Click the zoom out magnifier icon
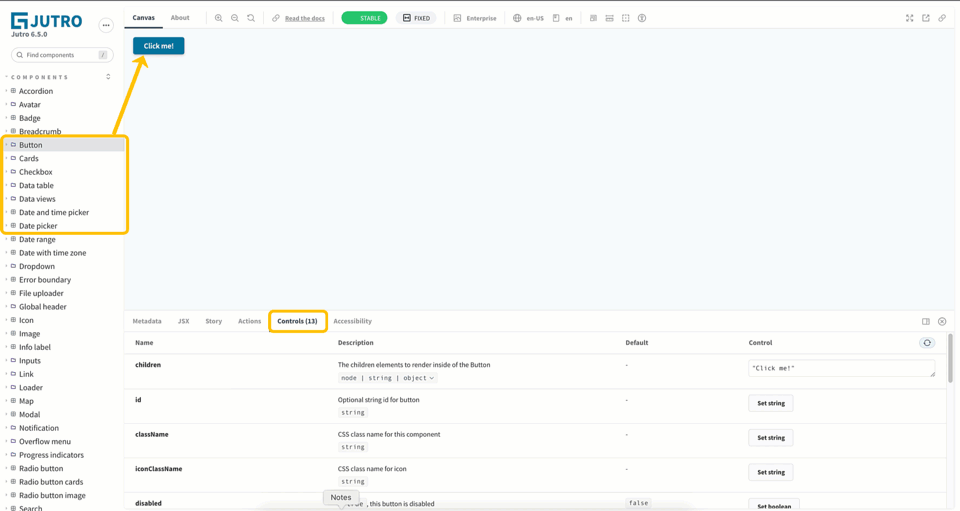Viewport: 960px width, 511px height. [234, 18]
